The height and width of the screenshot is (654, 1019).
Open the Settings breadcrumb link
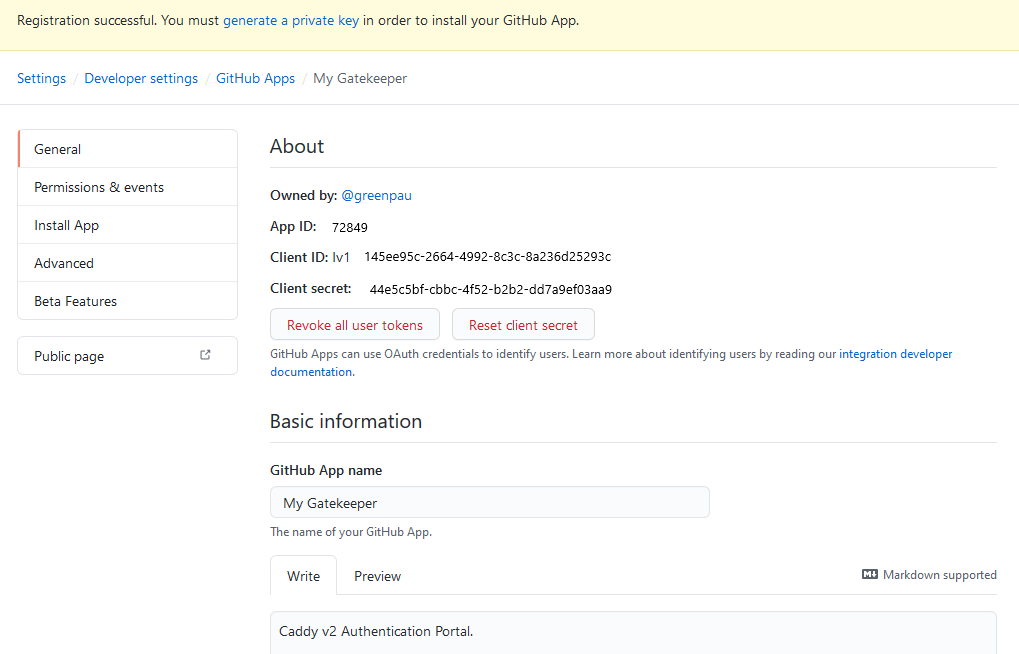click(41, 77)
